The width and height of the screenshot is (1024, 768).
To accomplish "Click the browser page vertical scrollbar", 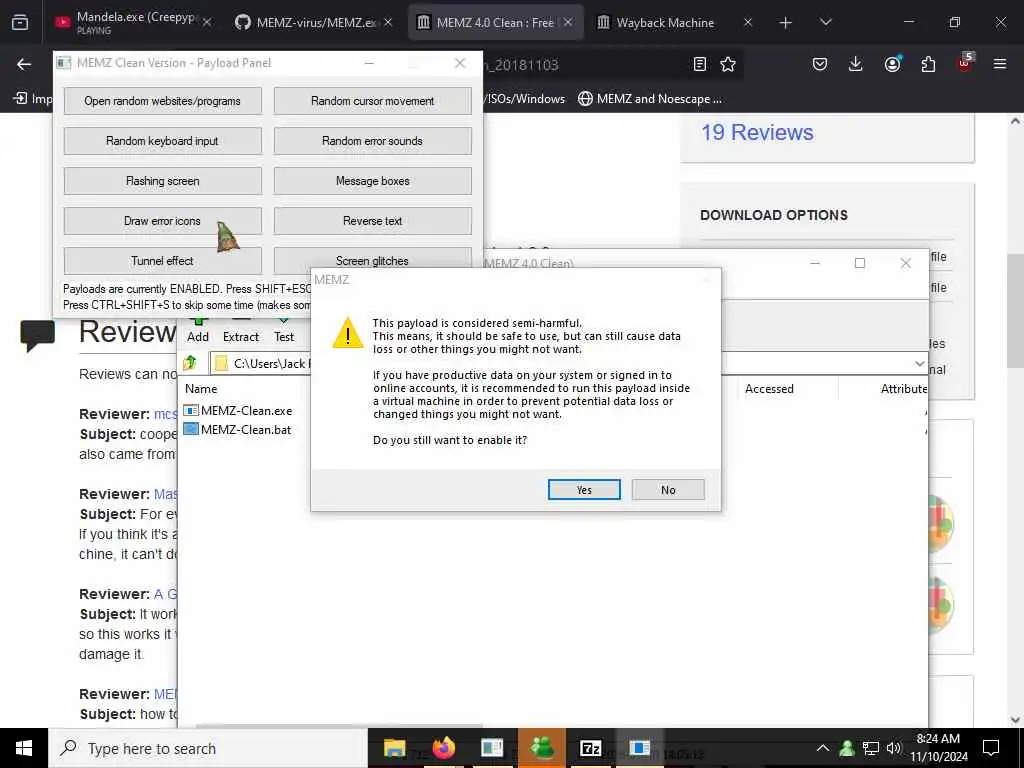I will [x=1015, y=310].
